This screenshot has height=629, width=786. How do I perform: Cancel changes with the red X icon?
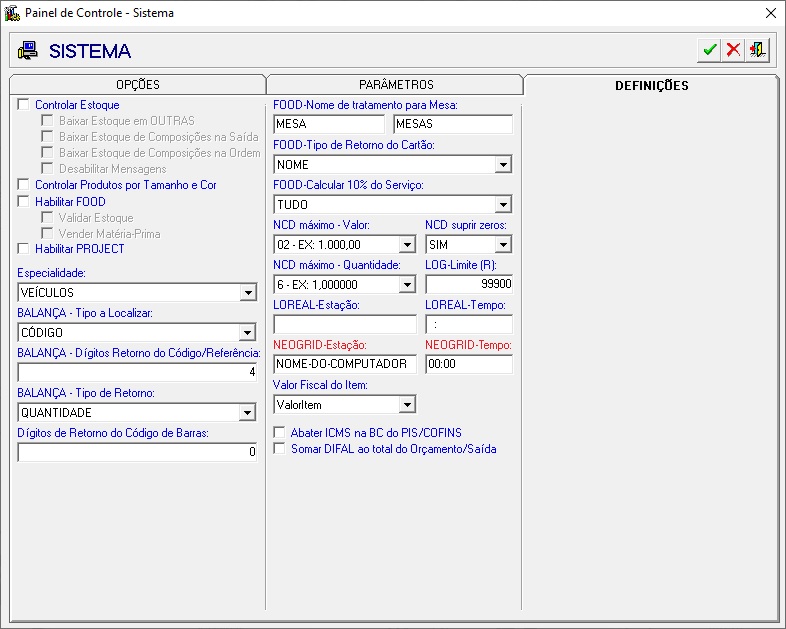(x=733, y=50)
